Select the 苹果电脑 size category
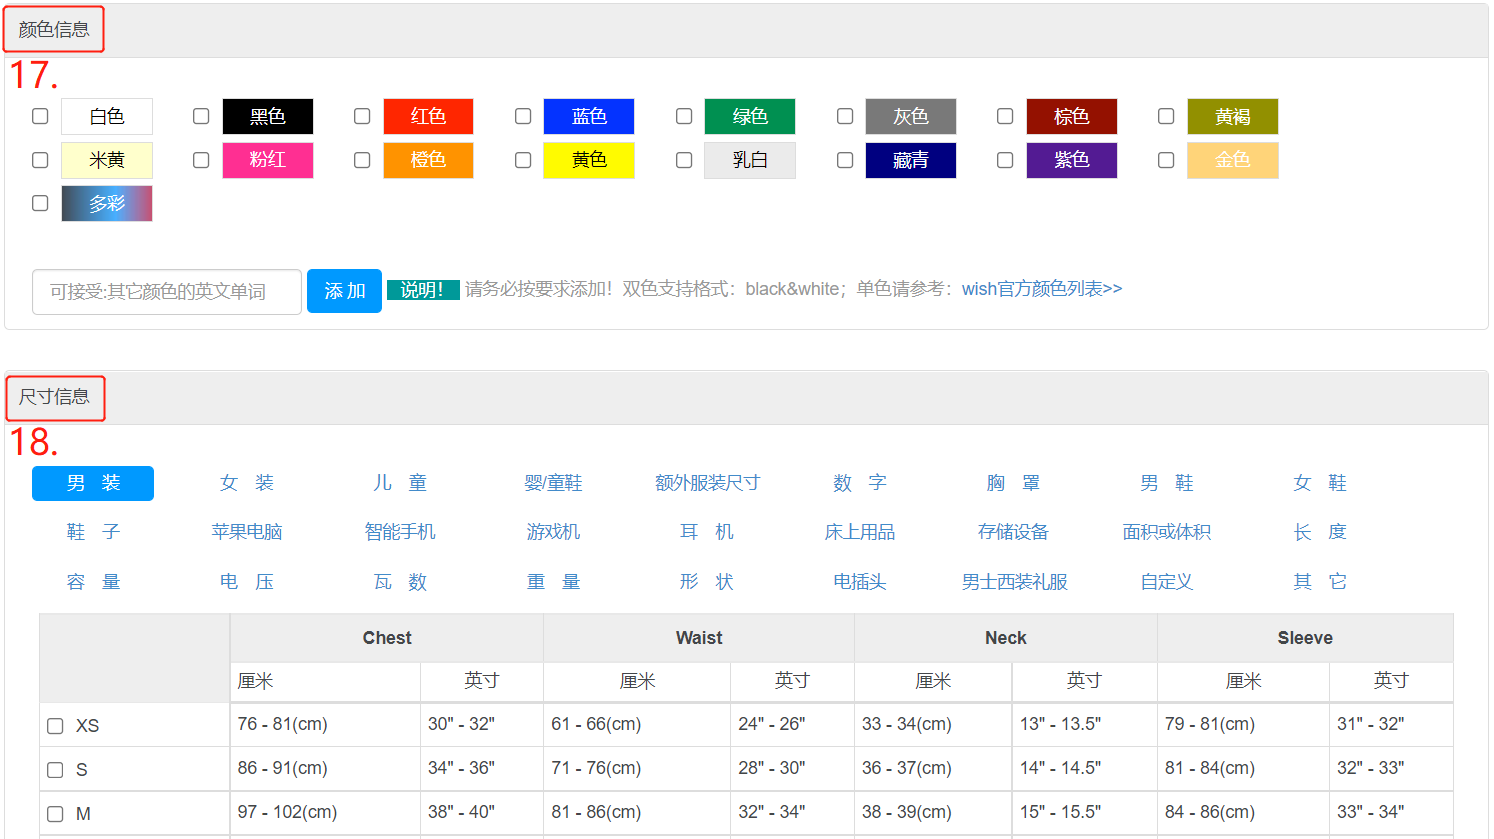Viewport: 1494px width, 839px height. (x=247, y=532)
